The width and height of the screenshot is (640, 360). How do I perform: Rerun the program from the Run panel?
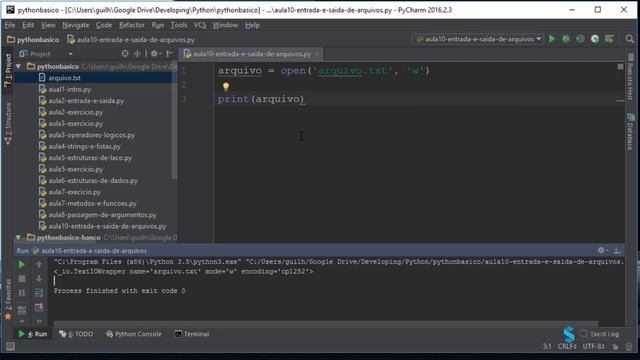[x=22, y=264]
